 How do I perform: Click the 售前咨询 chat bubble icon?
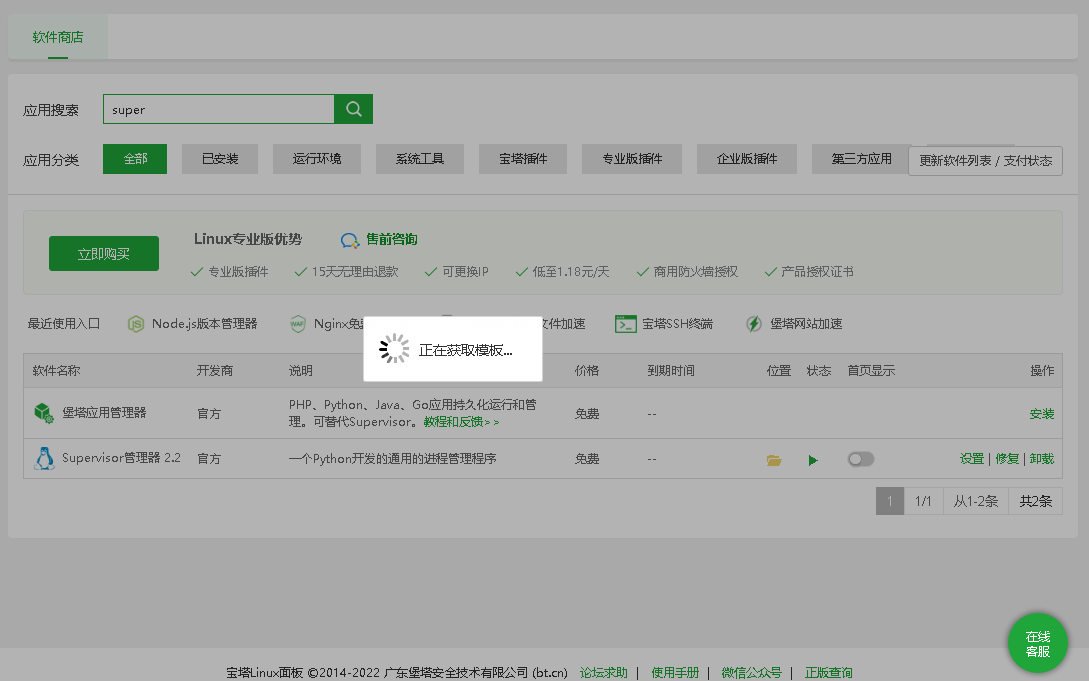pos(349,240)
